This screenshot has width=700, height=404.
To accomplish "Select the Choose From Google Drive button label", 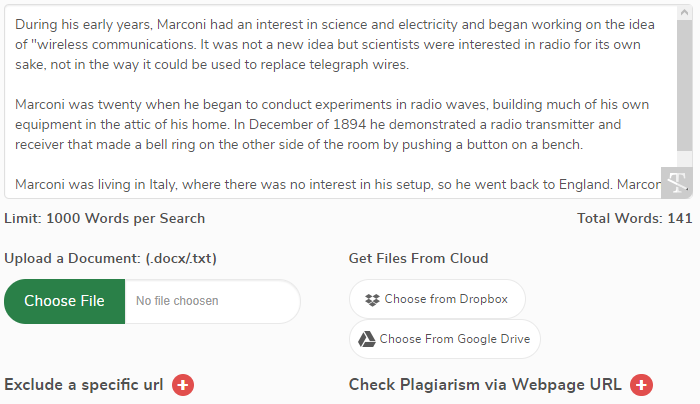I will [455, 339].
